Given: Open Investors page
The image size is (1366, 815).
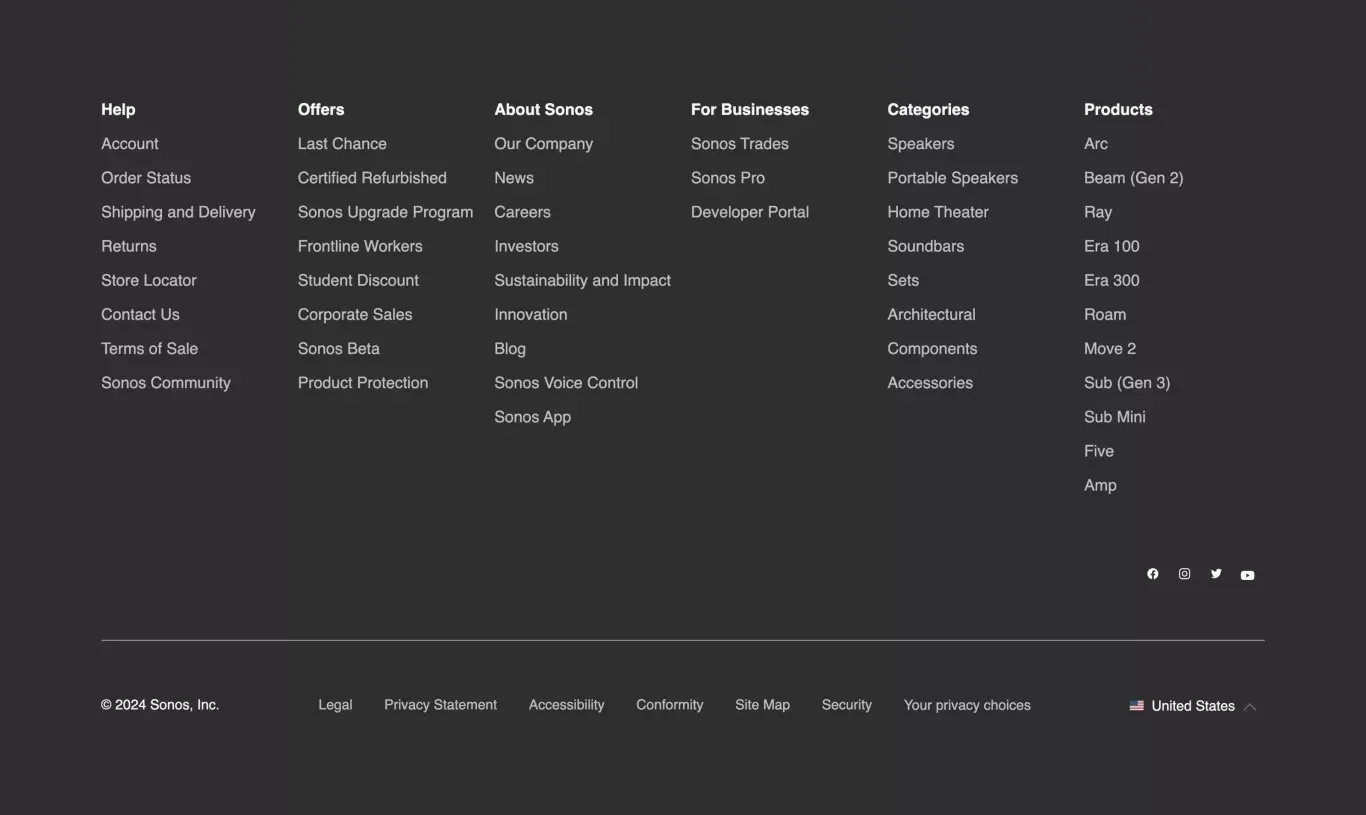Looking at the screenshot, I should coord(526,246).
